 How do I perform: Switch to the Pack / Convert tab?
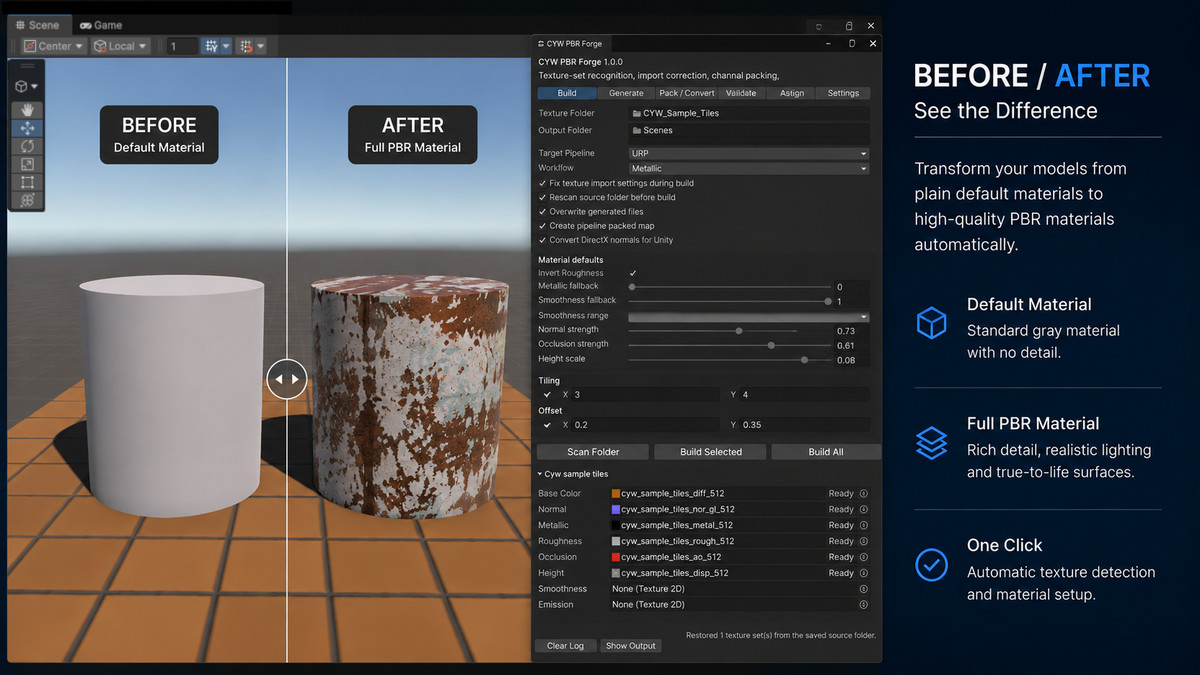[x=687, y=93]
